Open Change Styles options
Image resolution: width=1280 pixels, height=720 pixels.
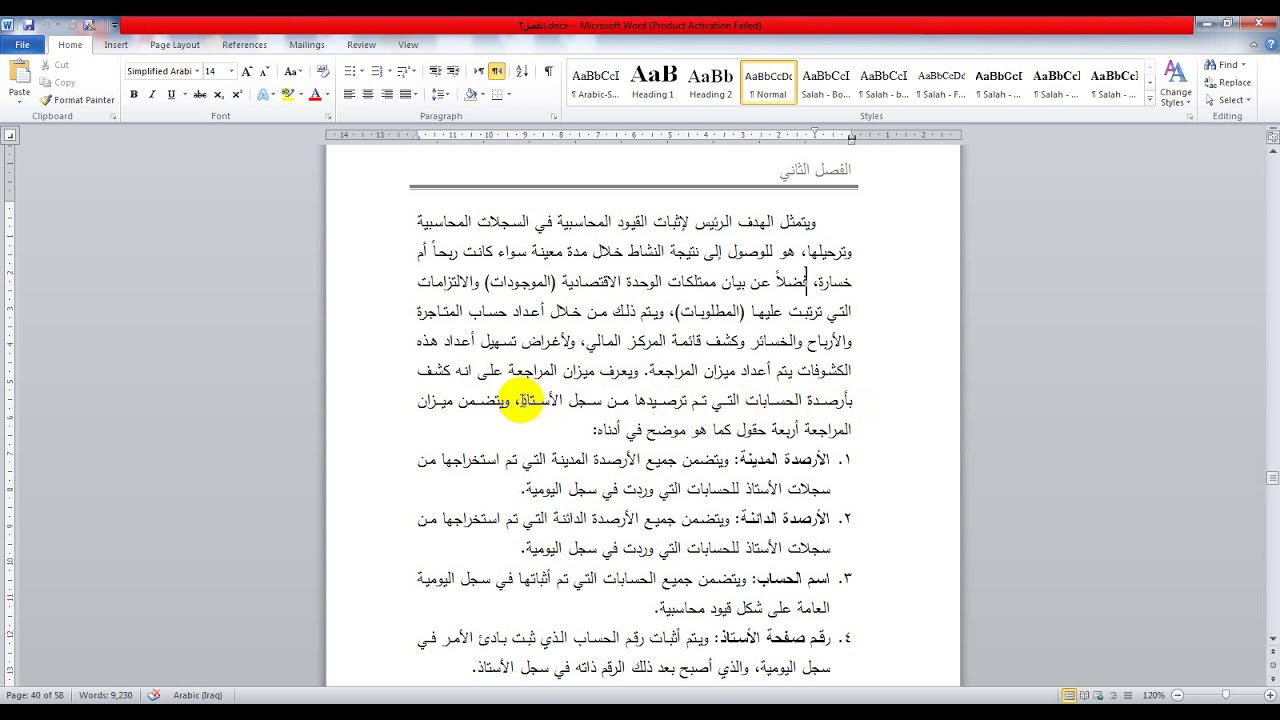[x=1175, y=84]
